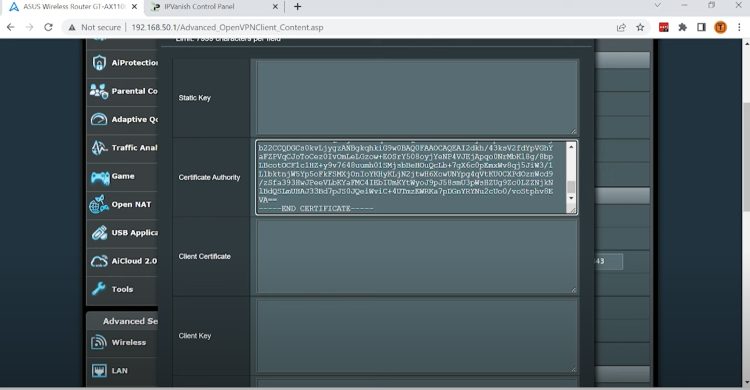Open Adaptive QoS gauge icon

[x=99, y=119]
